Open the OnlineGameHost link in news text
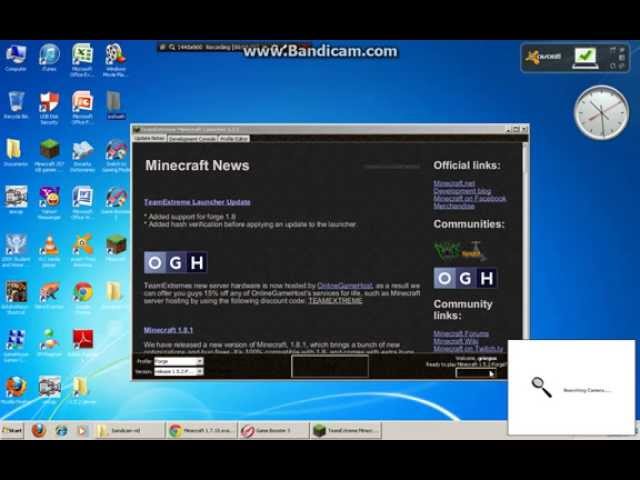This screenshot has width=640, height=480. click(345, 286)
